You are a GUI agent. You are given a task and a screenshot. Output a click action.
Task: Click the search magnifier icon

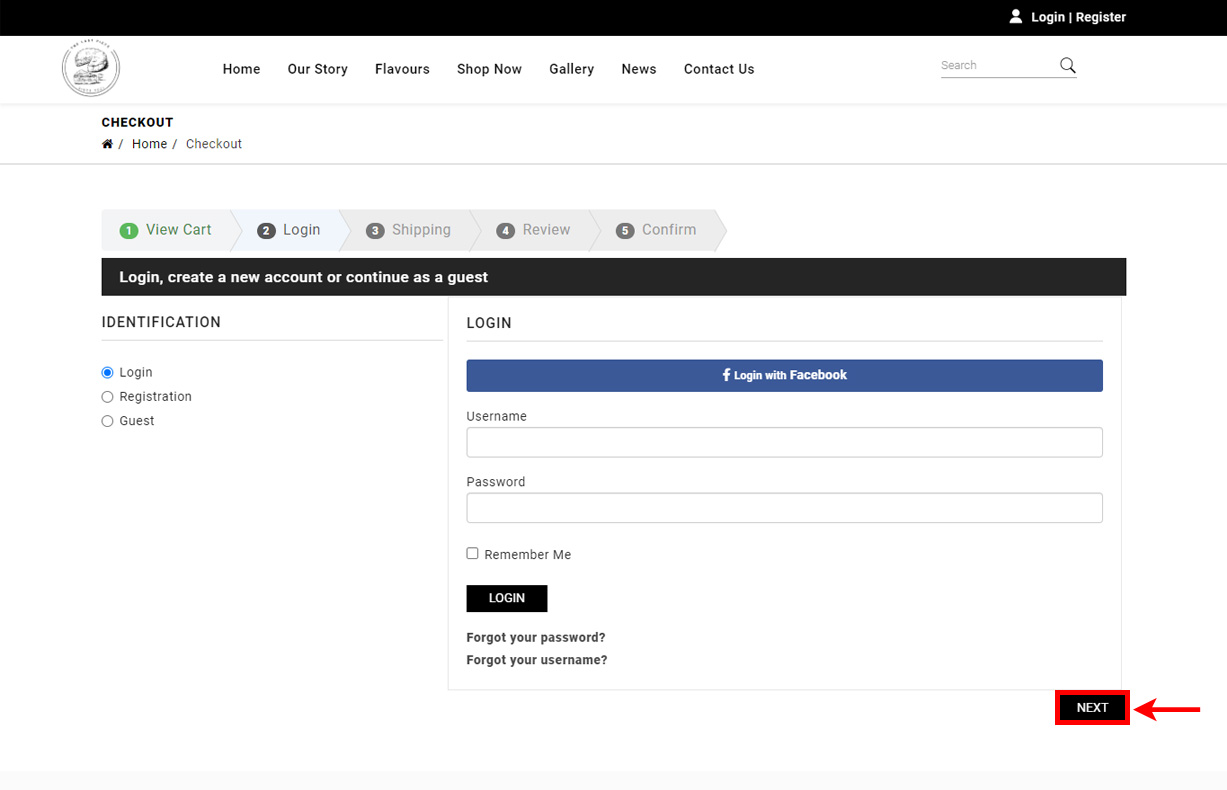[1068, 65]
